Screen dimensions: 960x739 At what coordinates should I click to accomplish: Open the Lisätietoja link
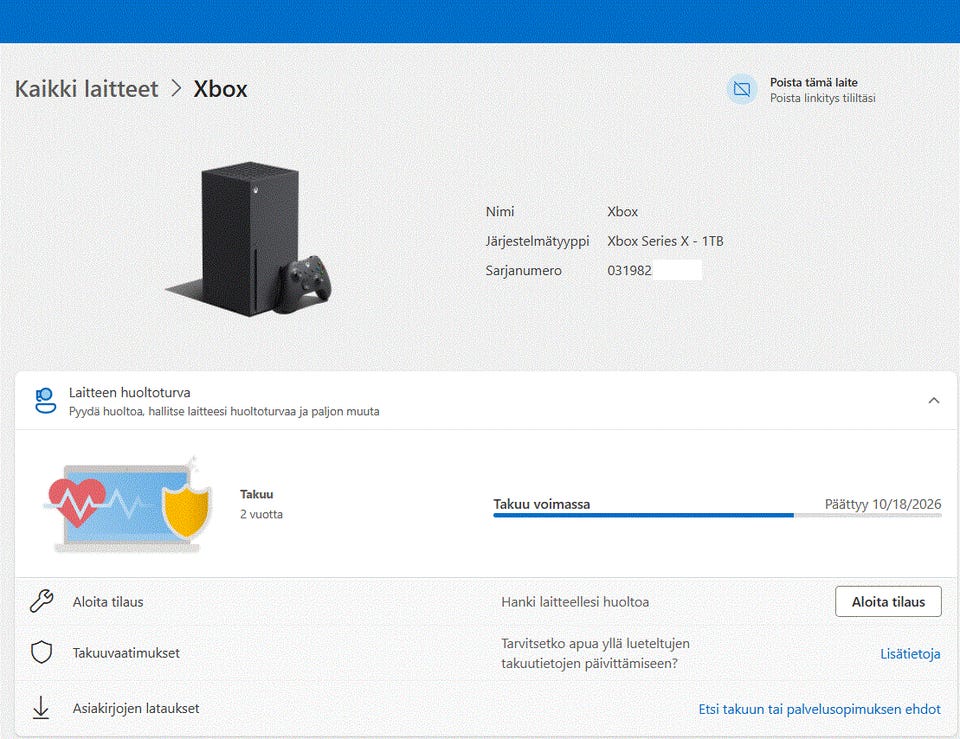click(x=910, y=654)
